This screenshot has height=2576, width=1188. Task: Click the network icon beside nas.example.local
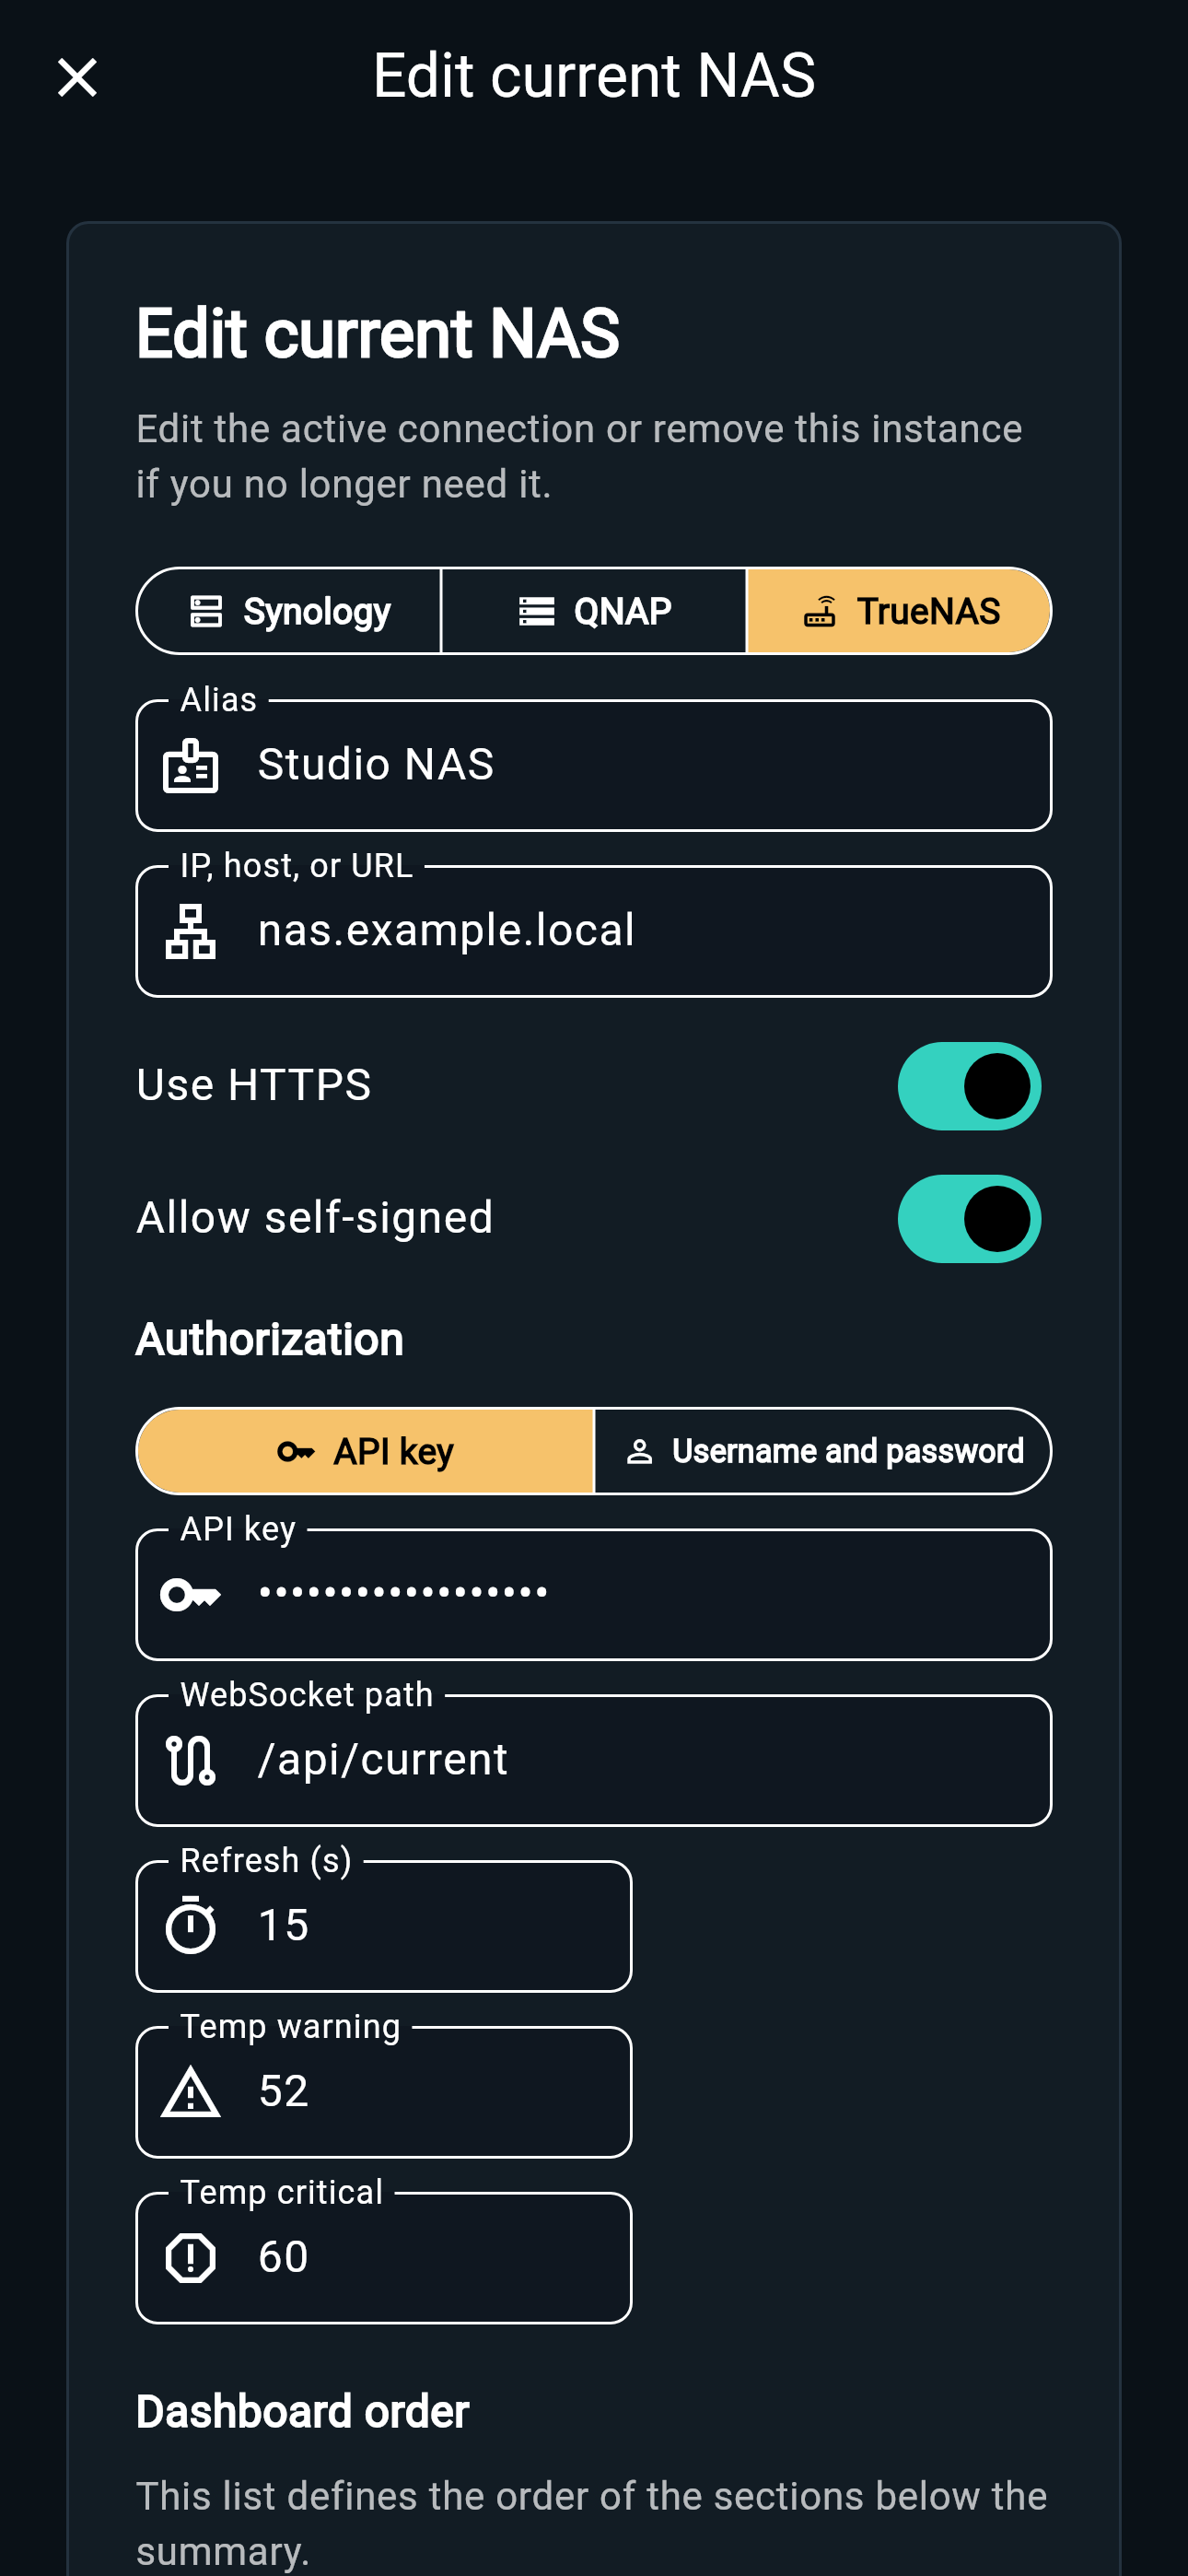[190, 931]
